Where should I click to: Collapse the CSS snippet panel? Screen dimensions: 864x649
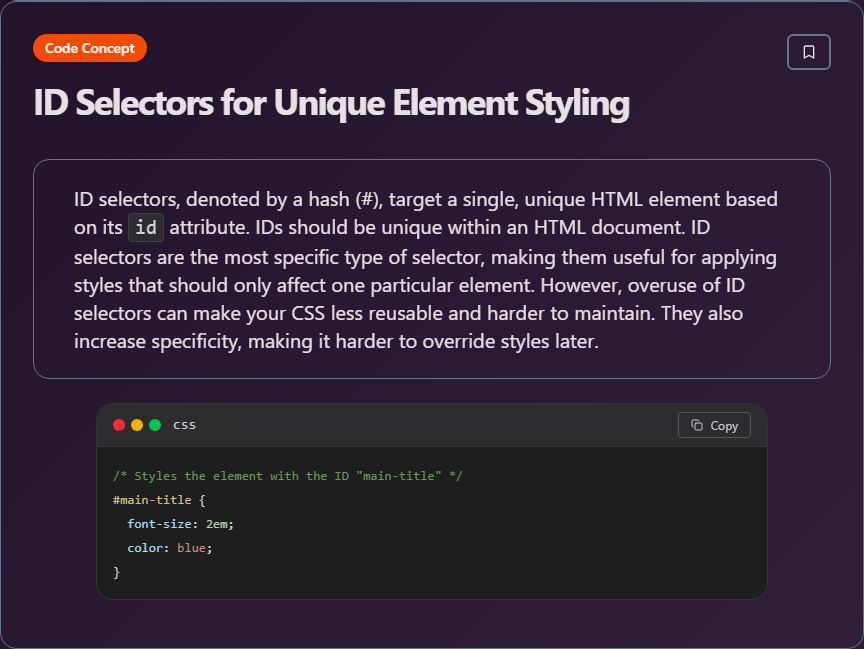coord(432,500)
